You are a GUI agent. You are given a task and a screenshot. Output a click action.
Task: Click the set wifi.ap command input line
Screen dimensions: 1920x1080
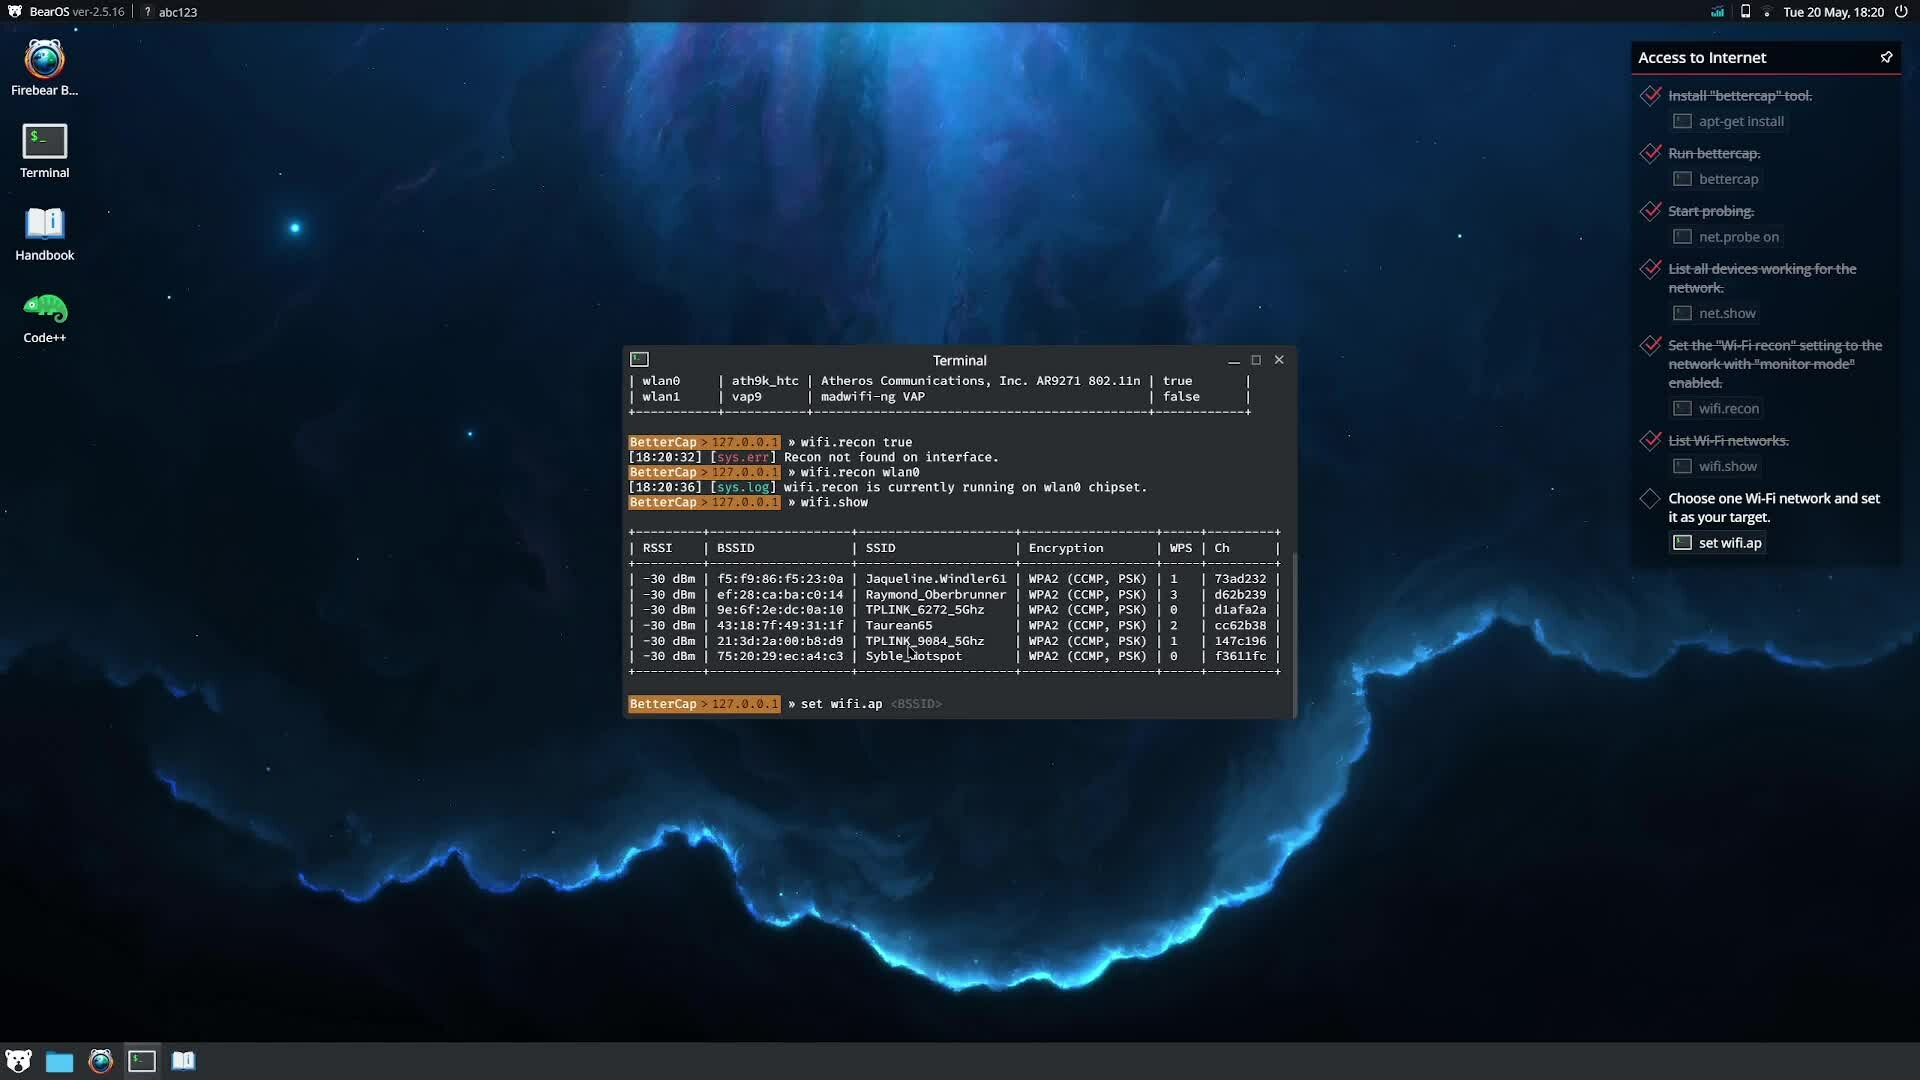click(x=958, y=704)
